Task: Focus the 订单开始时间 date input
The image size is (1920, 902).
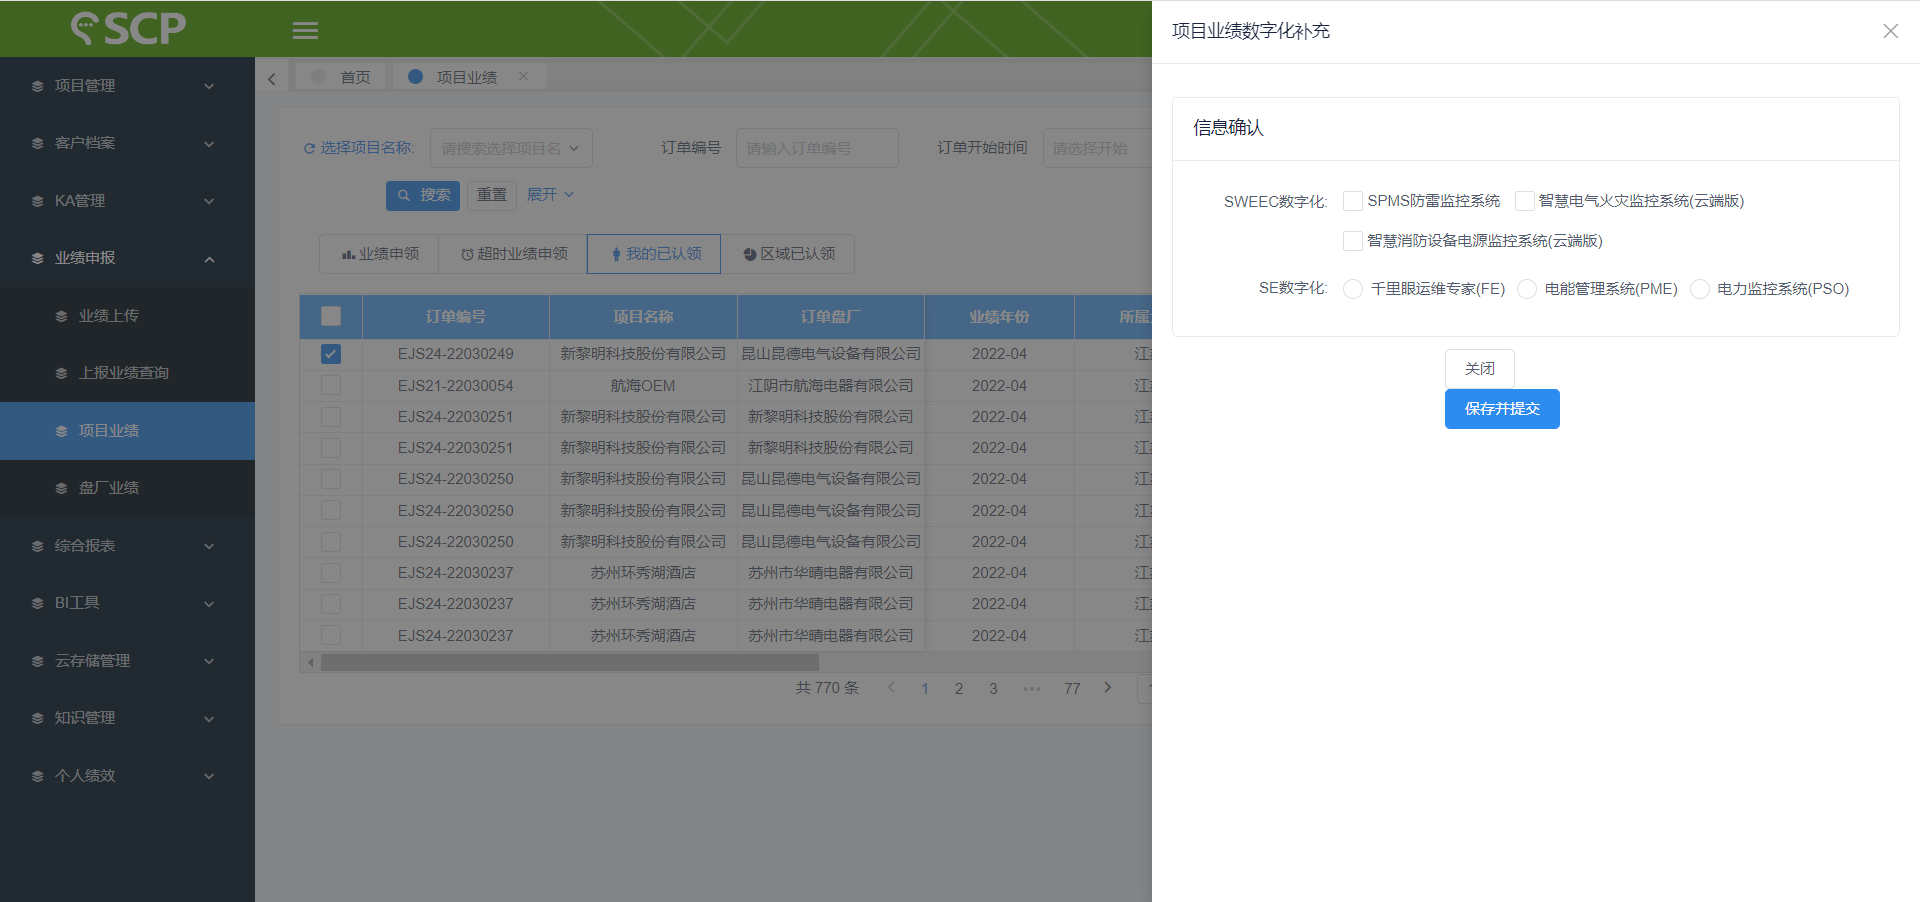Action: (x=1097, y=148)
